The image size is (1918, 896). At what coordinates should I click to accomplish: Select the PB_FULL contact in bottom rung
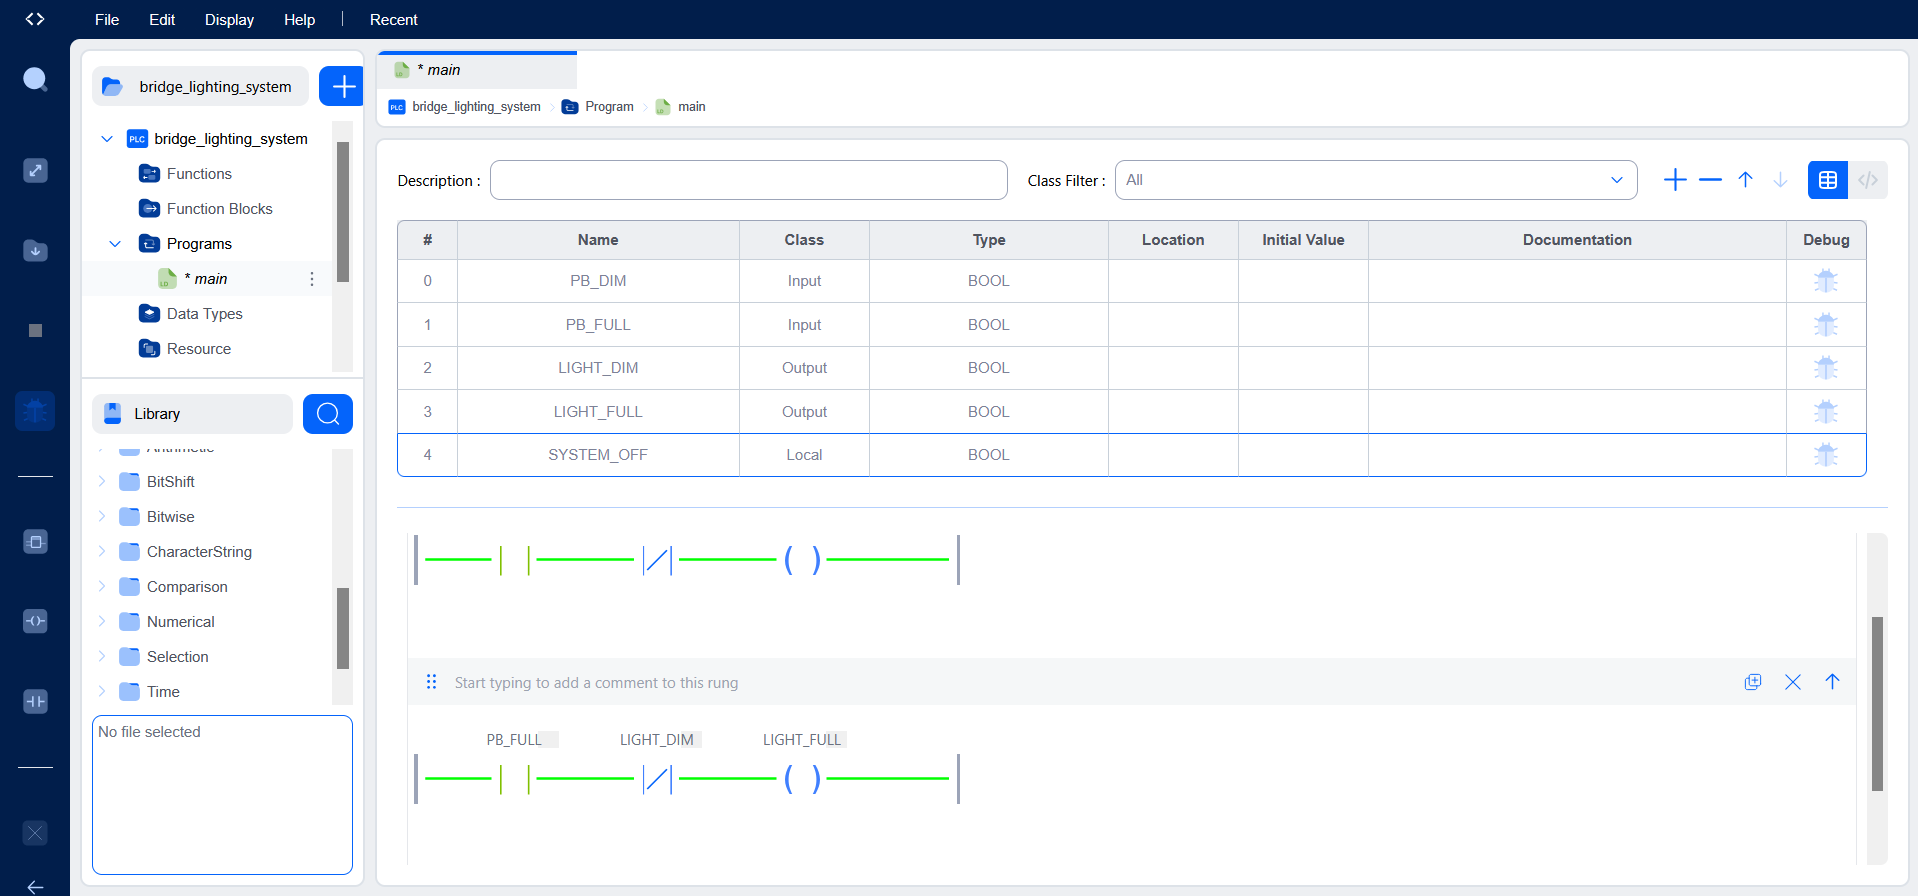click(x=514, y=778)
